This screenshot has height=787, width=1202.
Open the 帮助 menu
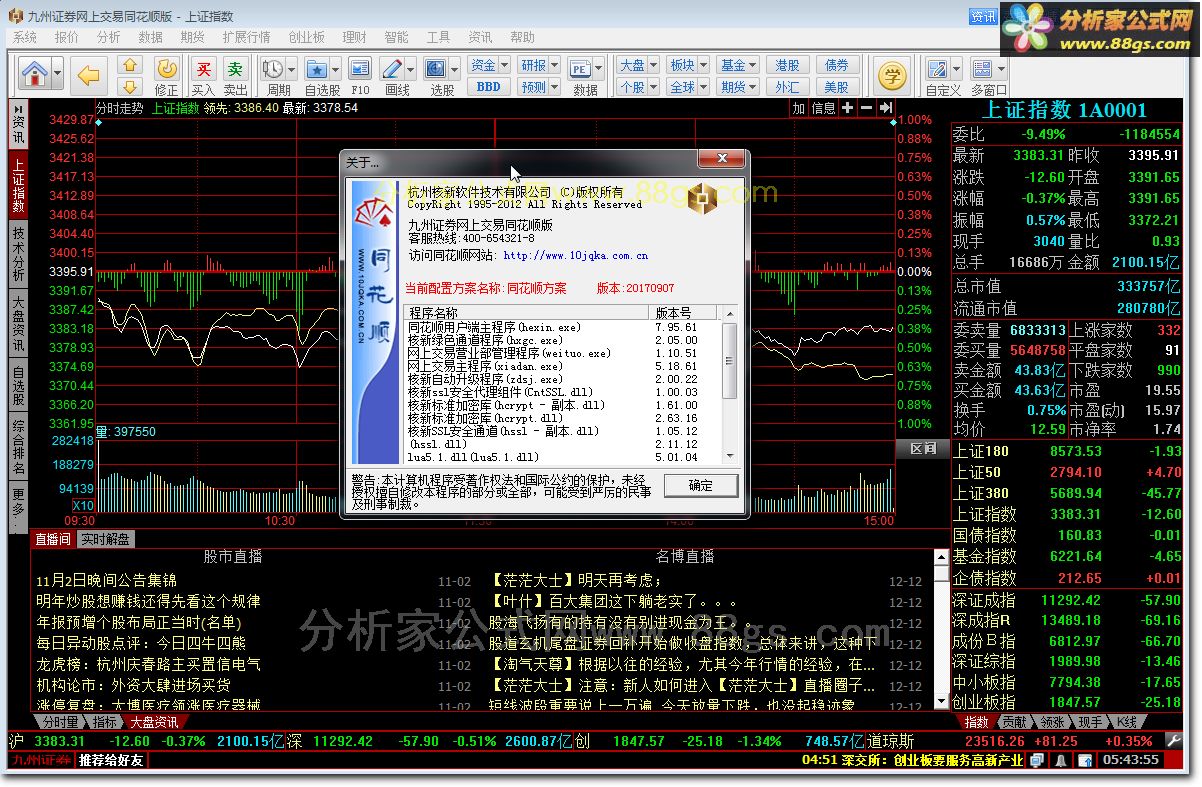pyautogui.click(x=522, y=37)
